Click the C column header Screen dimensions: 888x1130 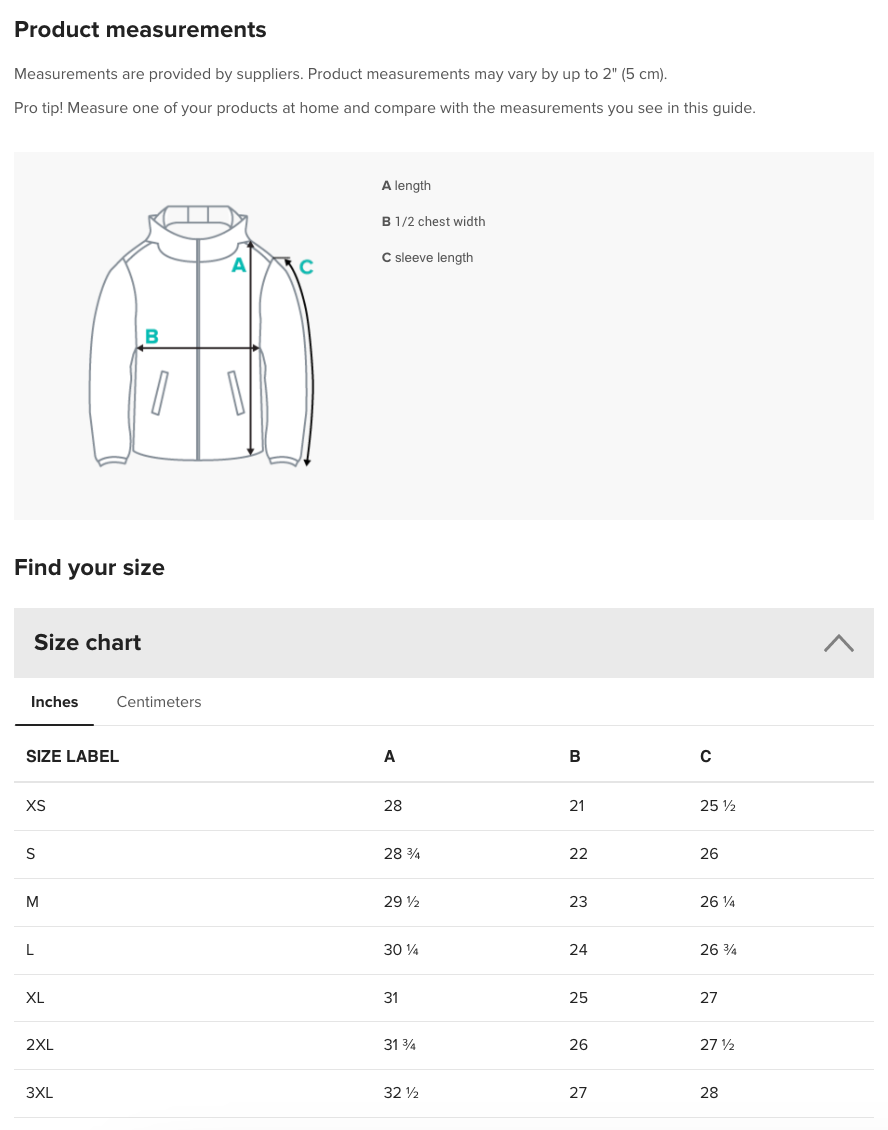pyautogui.click(x=705, y=756)
